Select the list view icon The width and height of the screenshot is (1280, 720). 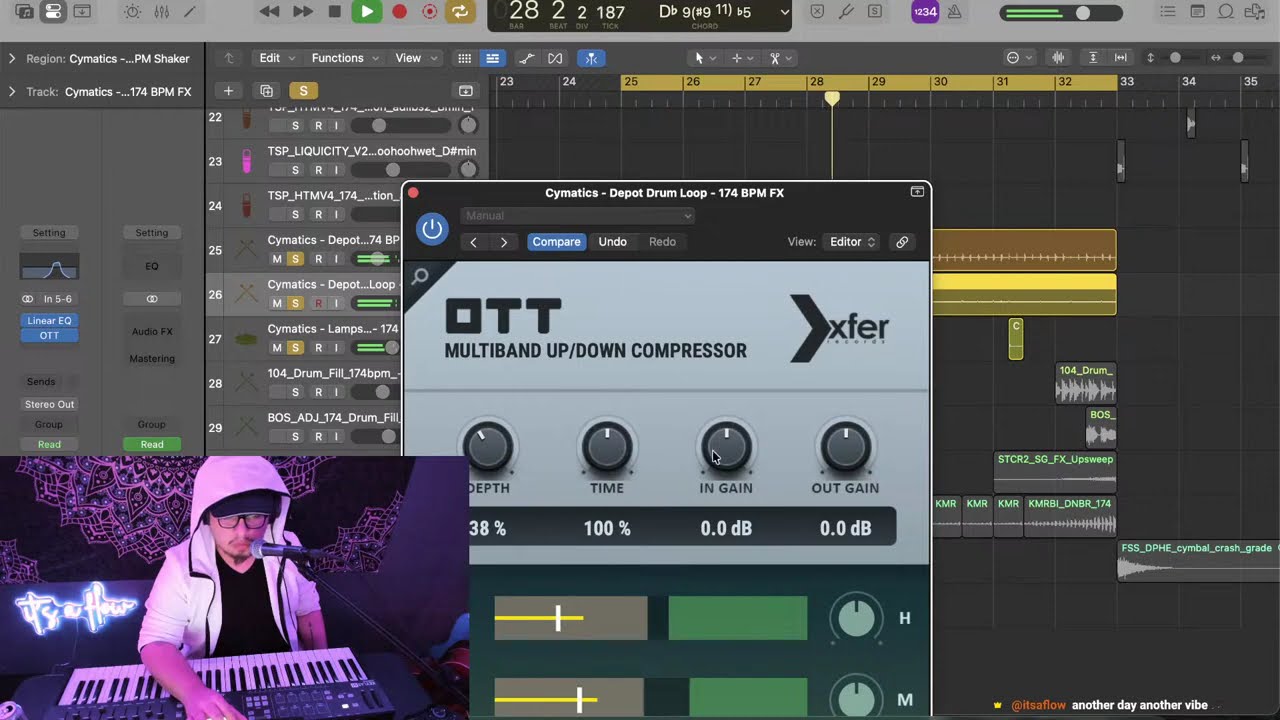(x=492, y=58)
